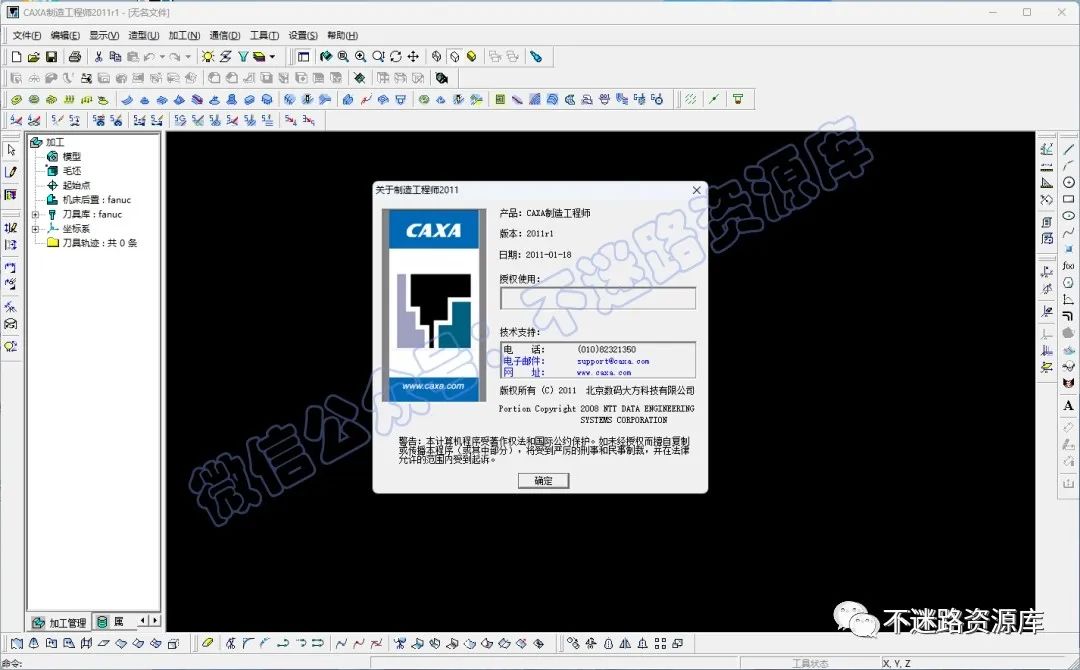Click the www.caxa.com website link in dialog

(604, 373)
